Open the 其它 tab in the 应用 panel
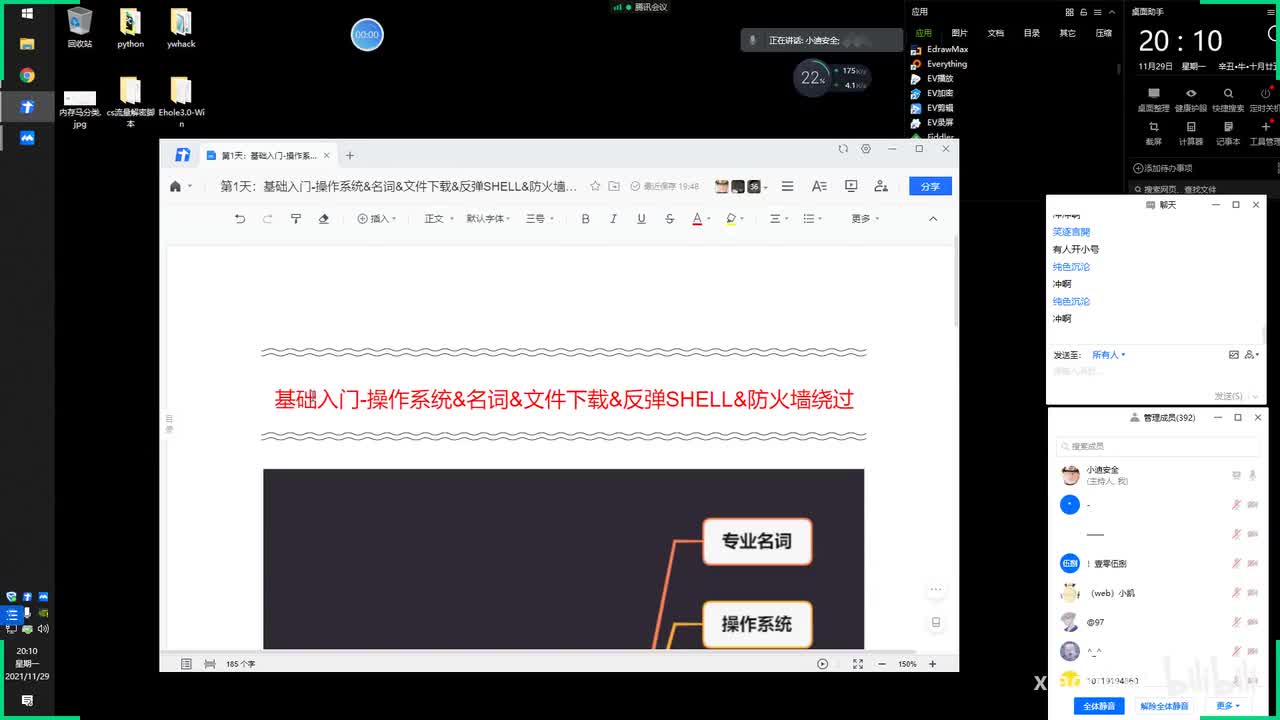 [x=1068, y=33]
